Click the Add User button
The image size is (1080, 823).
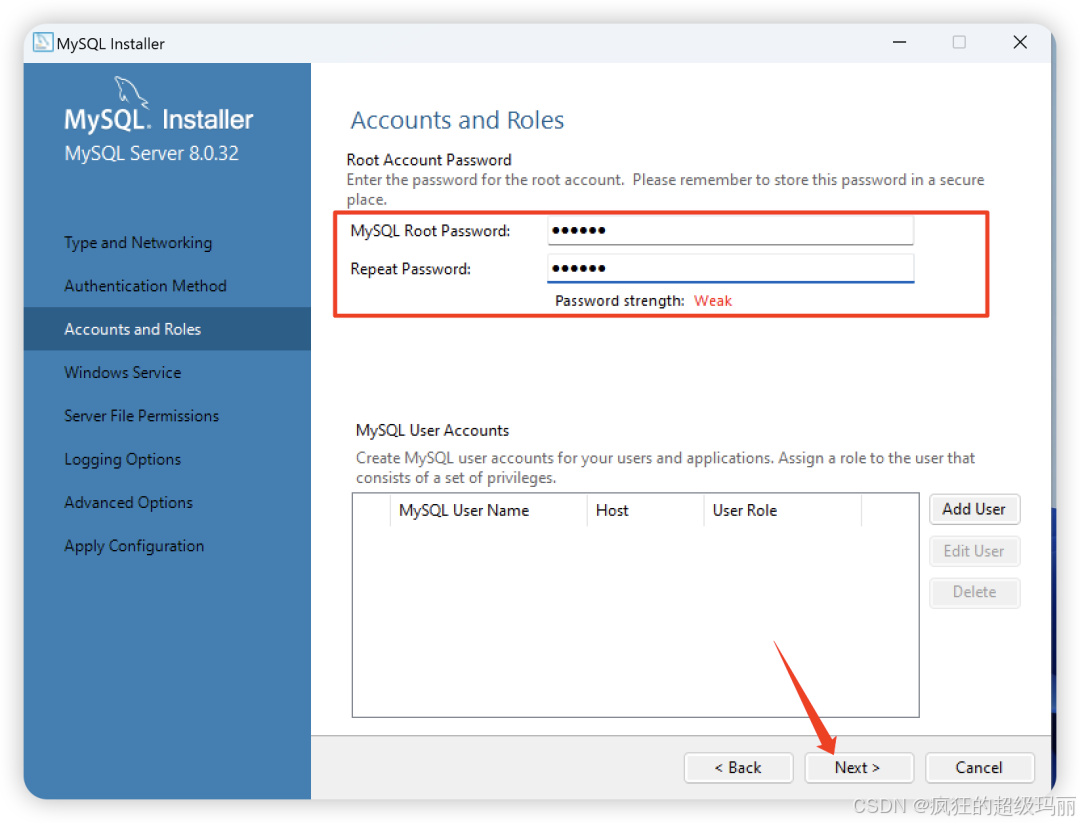(x=974, y=509)
